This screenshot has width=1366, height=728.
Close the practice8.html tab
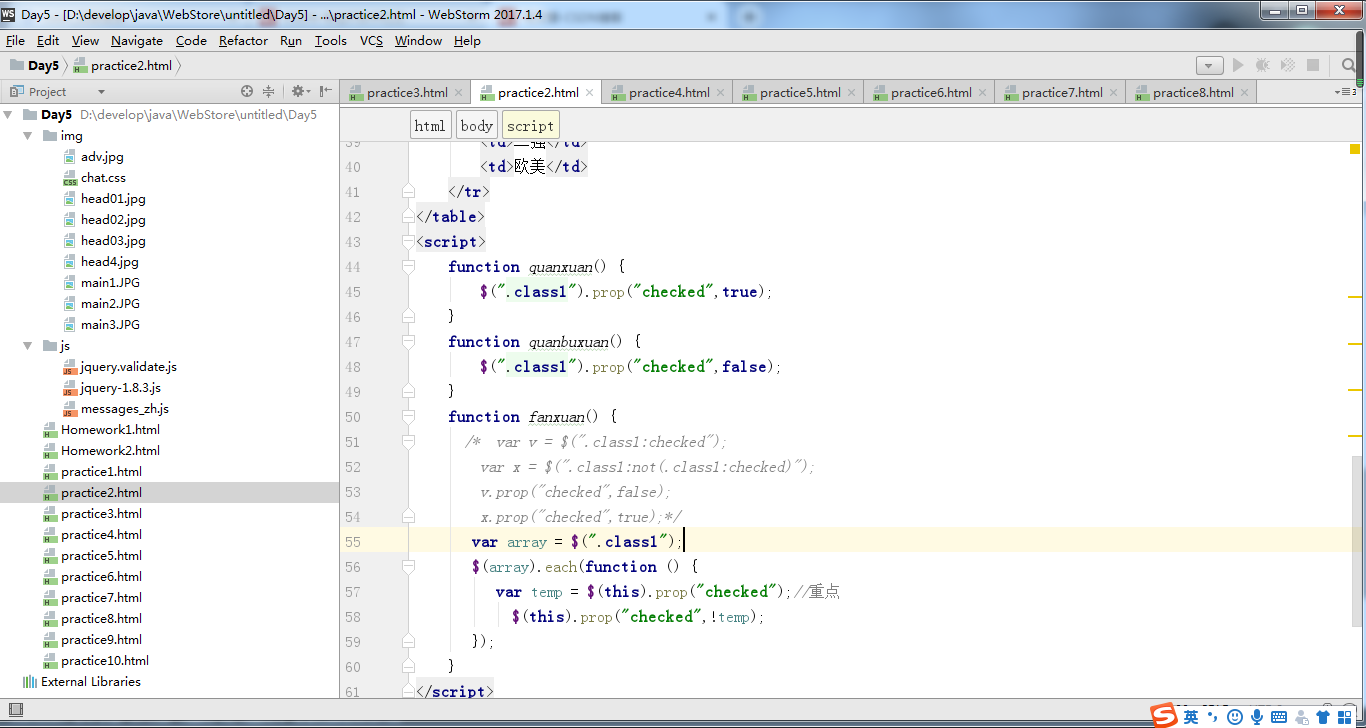click(x=1245, y=92)
